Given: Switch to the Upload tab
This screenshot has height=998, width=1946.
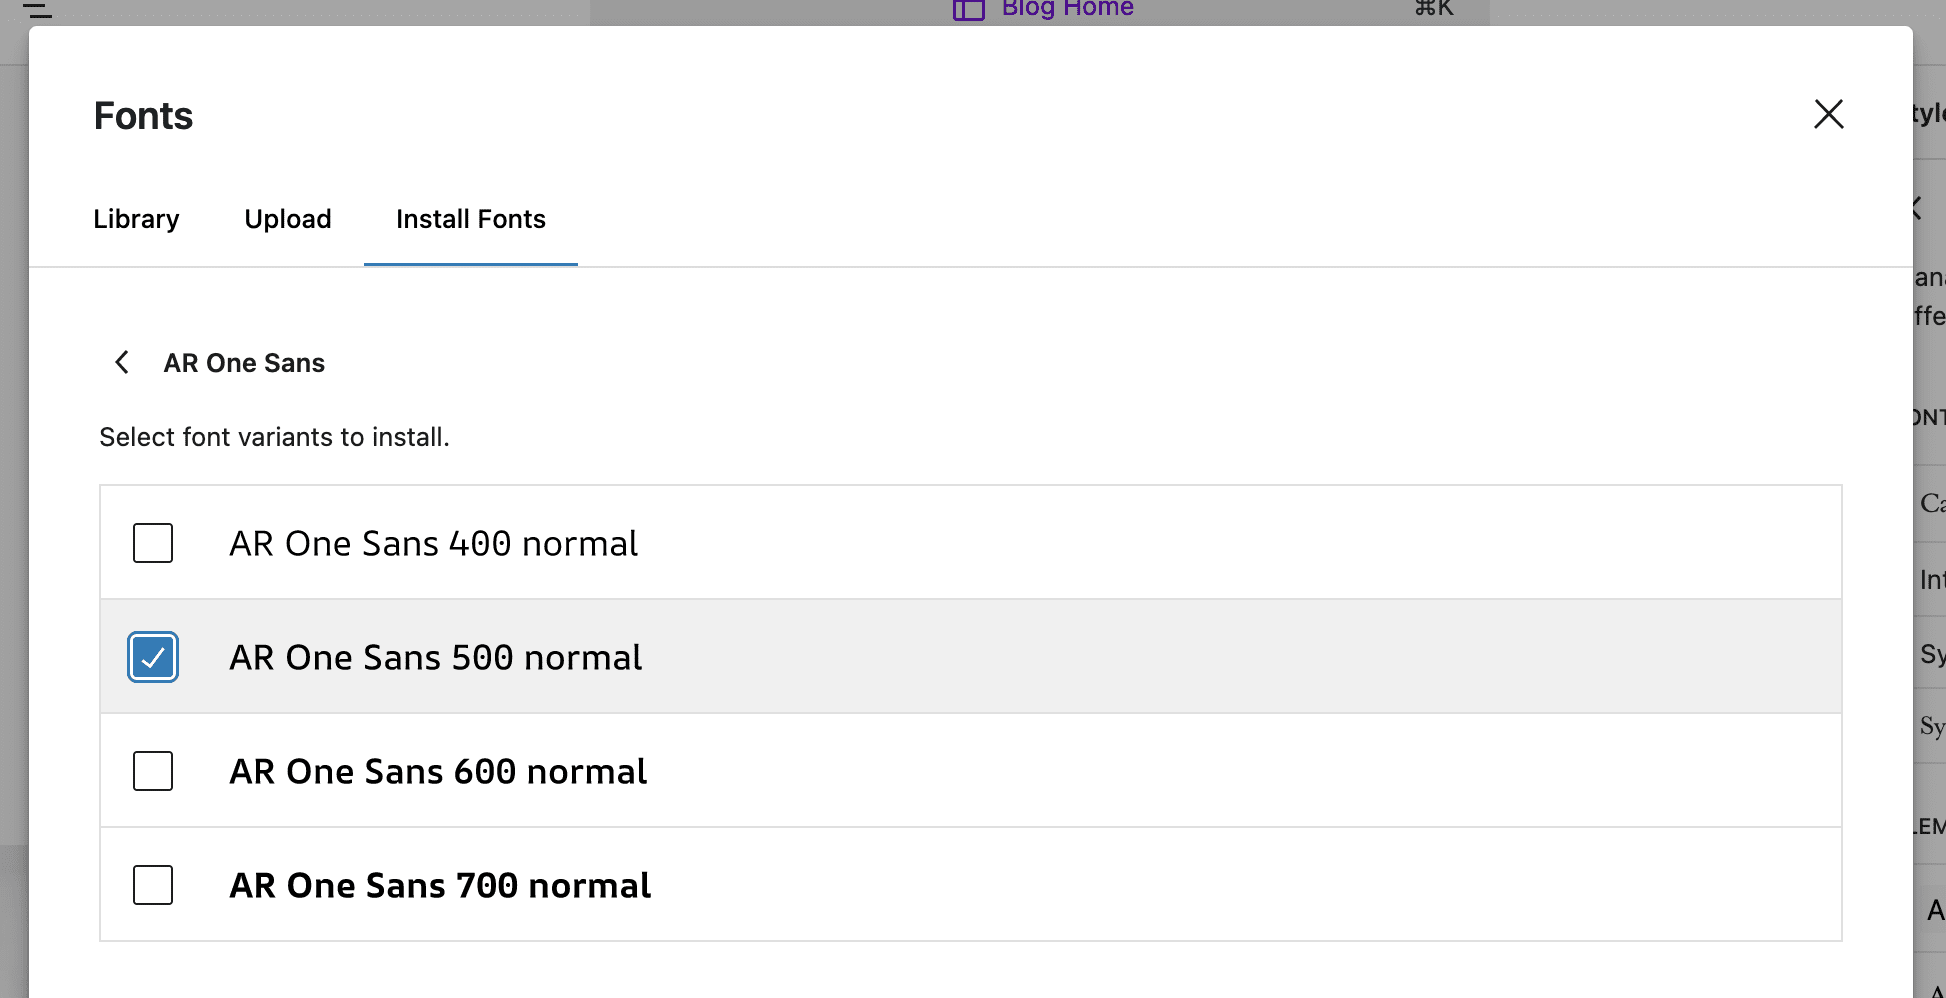Looking at the screenshot, I should click(288, 219).
